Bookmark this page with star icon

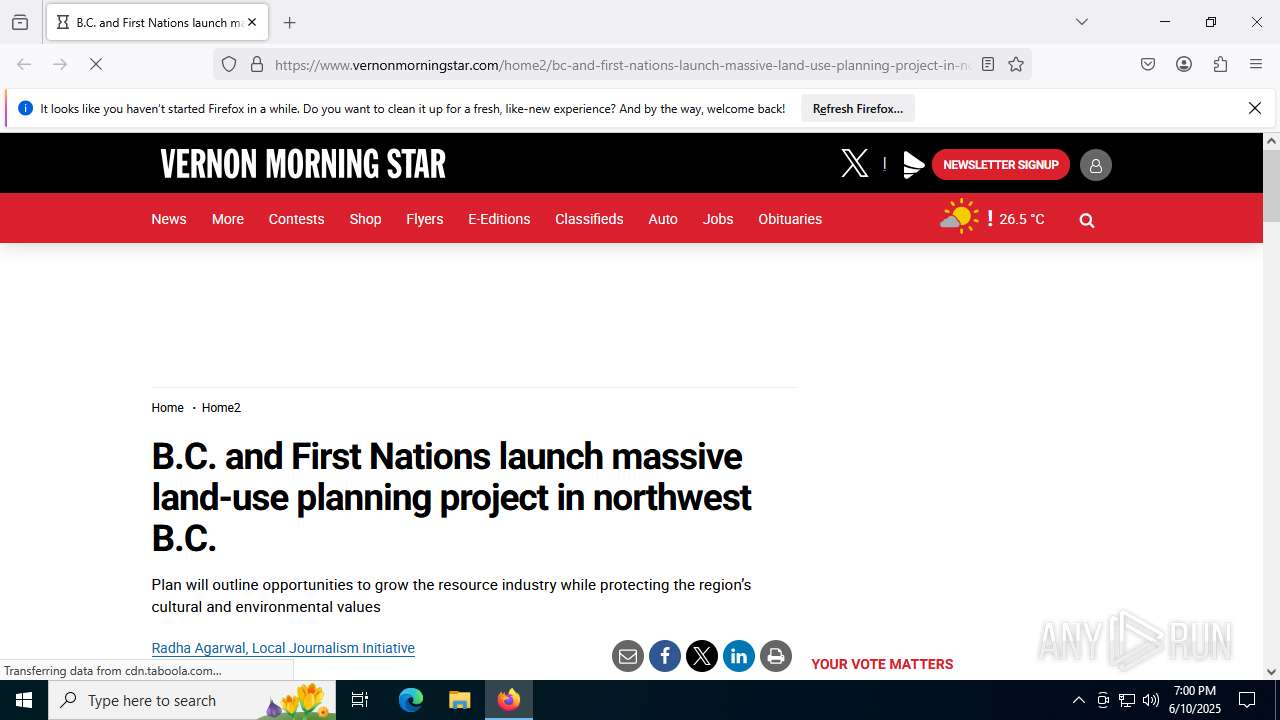[x=1016, y=64]
